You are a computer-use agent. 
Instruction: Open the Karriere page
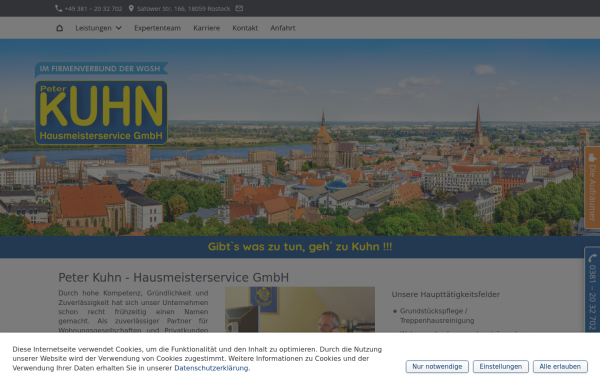[x=207, y=28]
